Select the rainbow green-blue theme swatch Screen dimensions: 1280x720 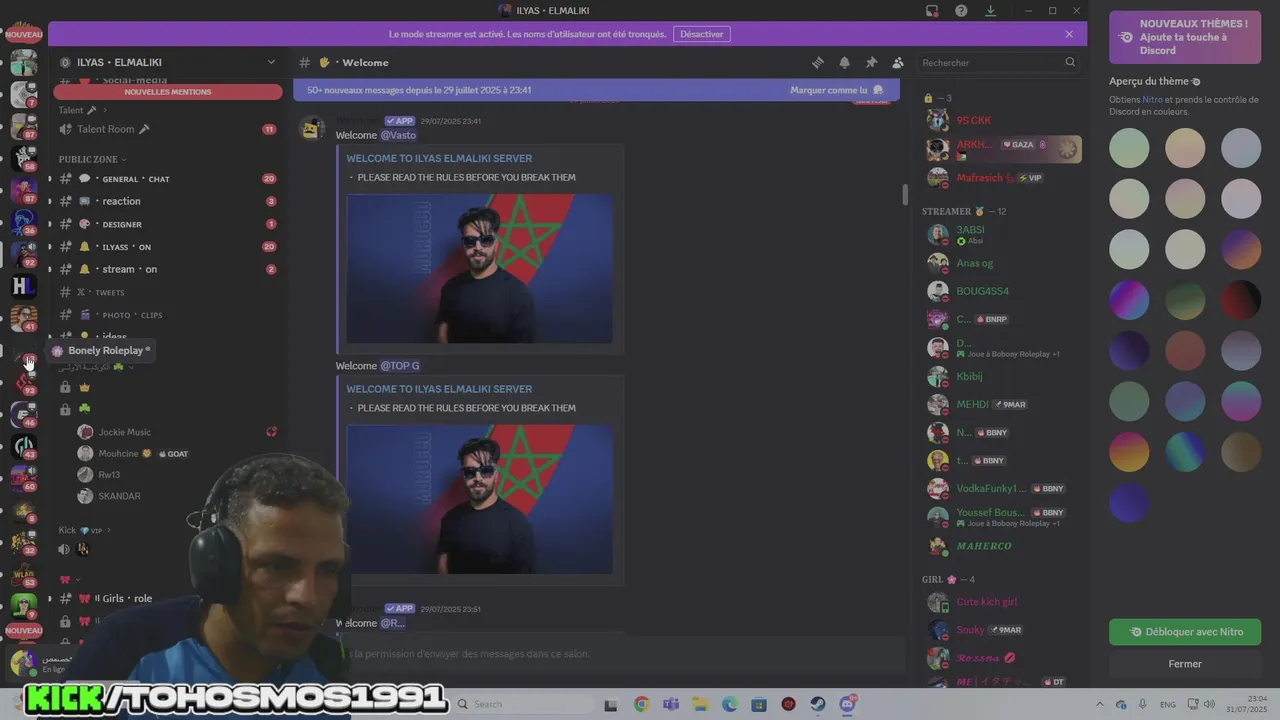[x=1185, y=452]
